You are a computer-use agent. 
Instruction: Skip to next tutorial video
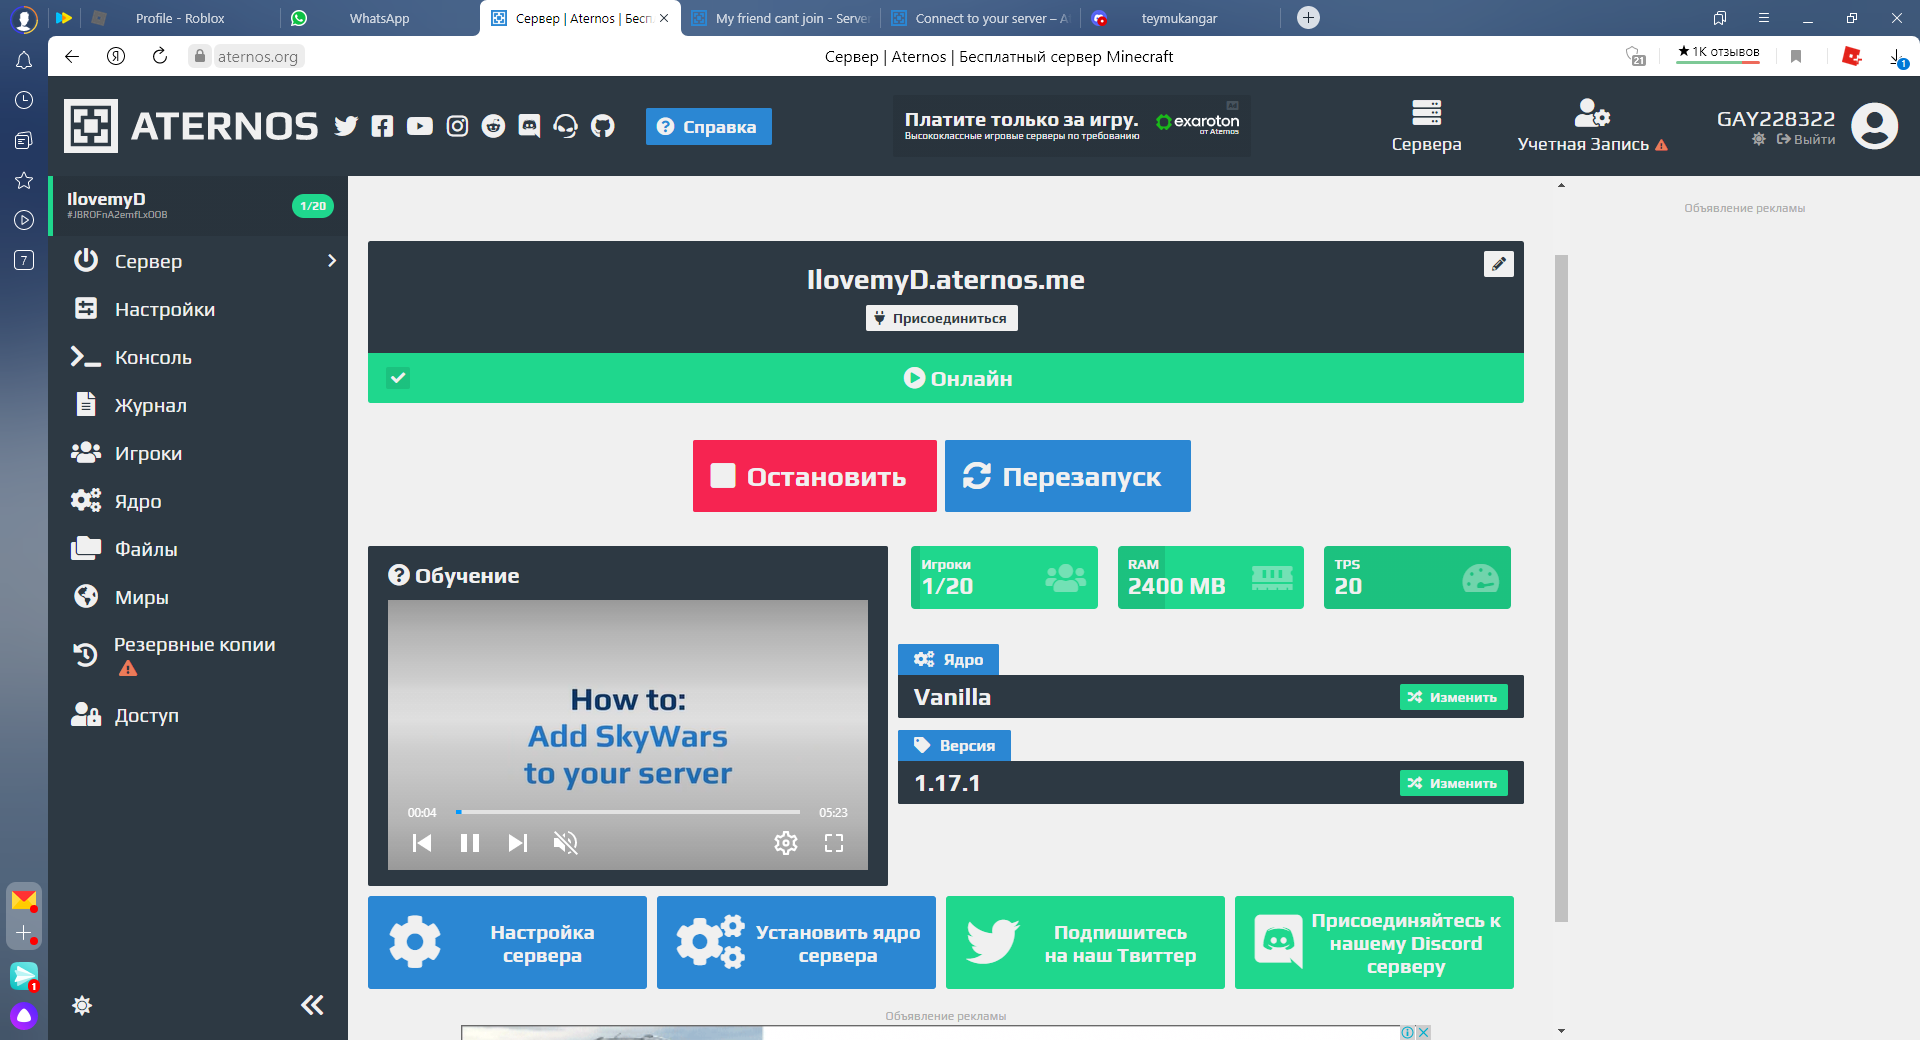click(x=518, y=843)
